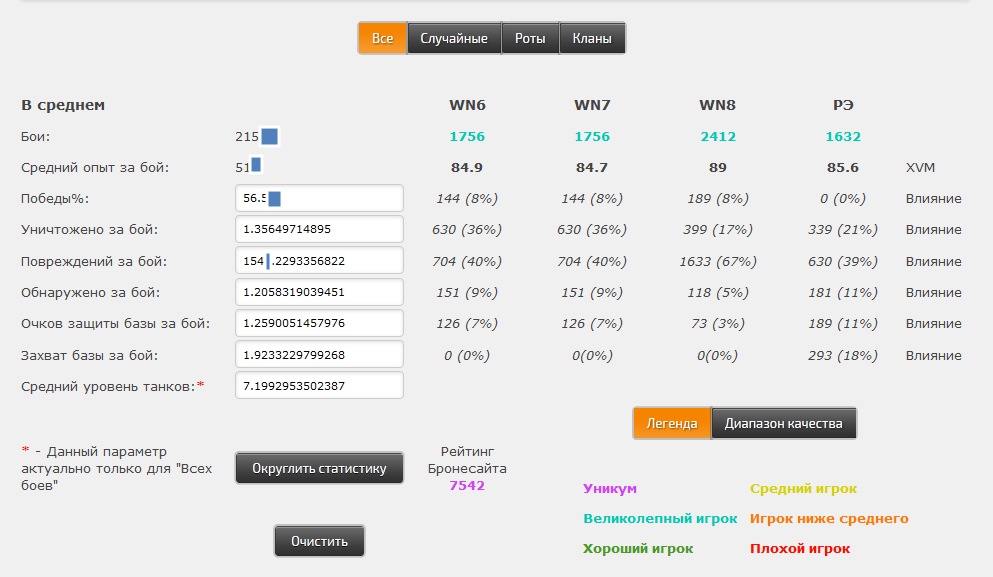
Task: Click the В среднем heading
Action: tap(63, 105)
